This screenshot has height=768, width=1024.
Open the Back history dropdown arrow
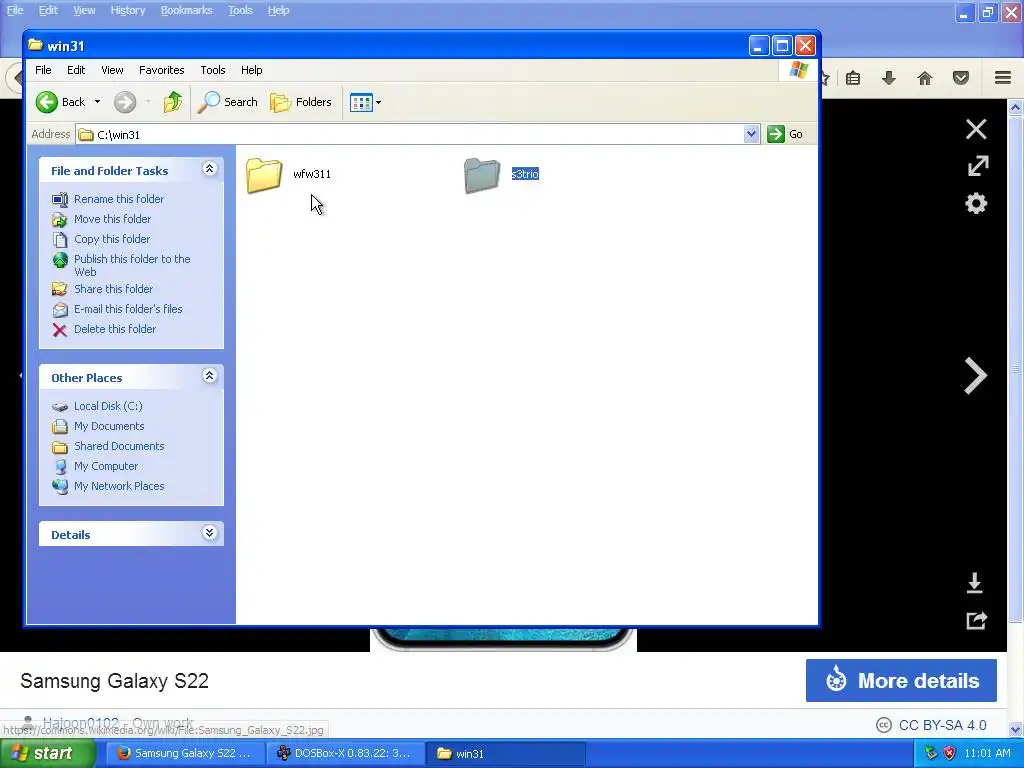pyautogui.click(x=97, y=102)
